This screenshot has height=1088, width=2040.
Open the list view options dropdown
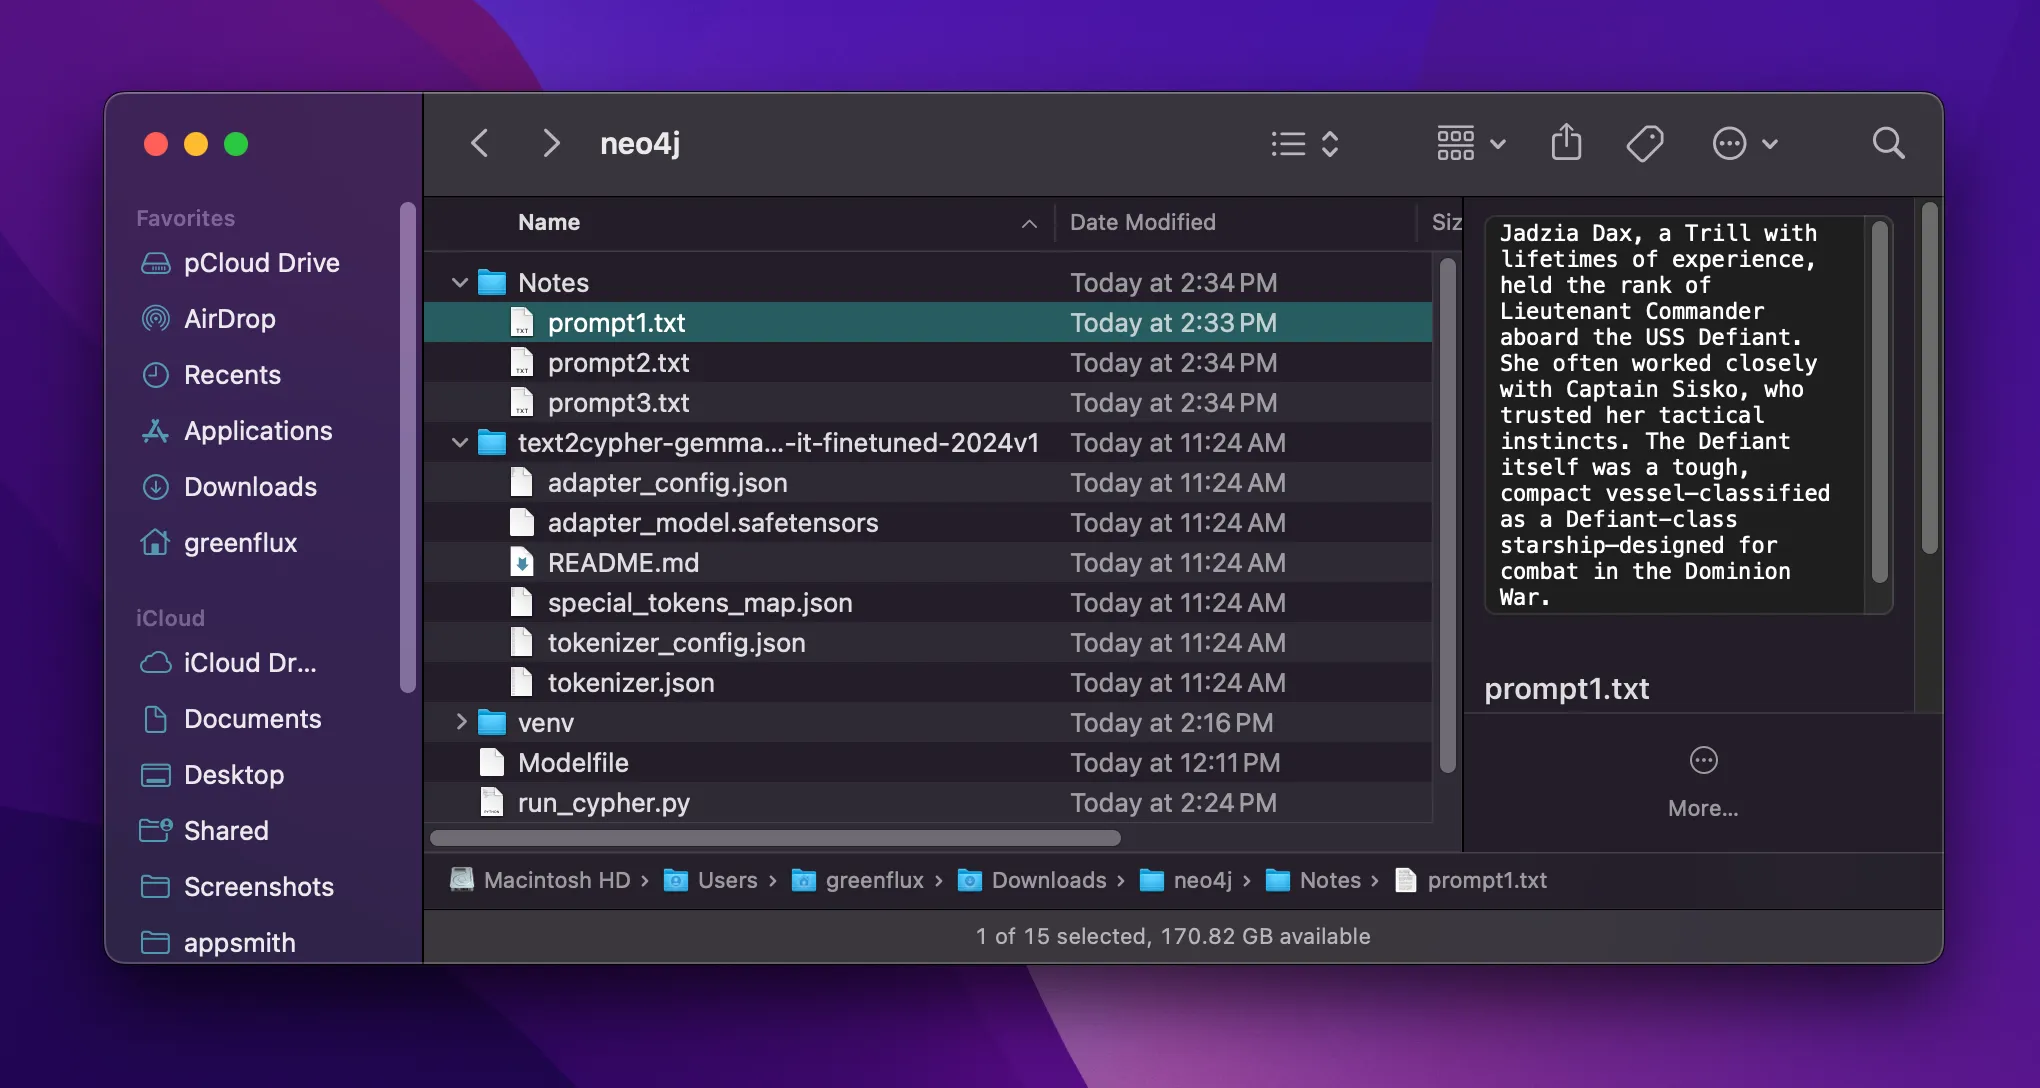tap(1304, 143)
